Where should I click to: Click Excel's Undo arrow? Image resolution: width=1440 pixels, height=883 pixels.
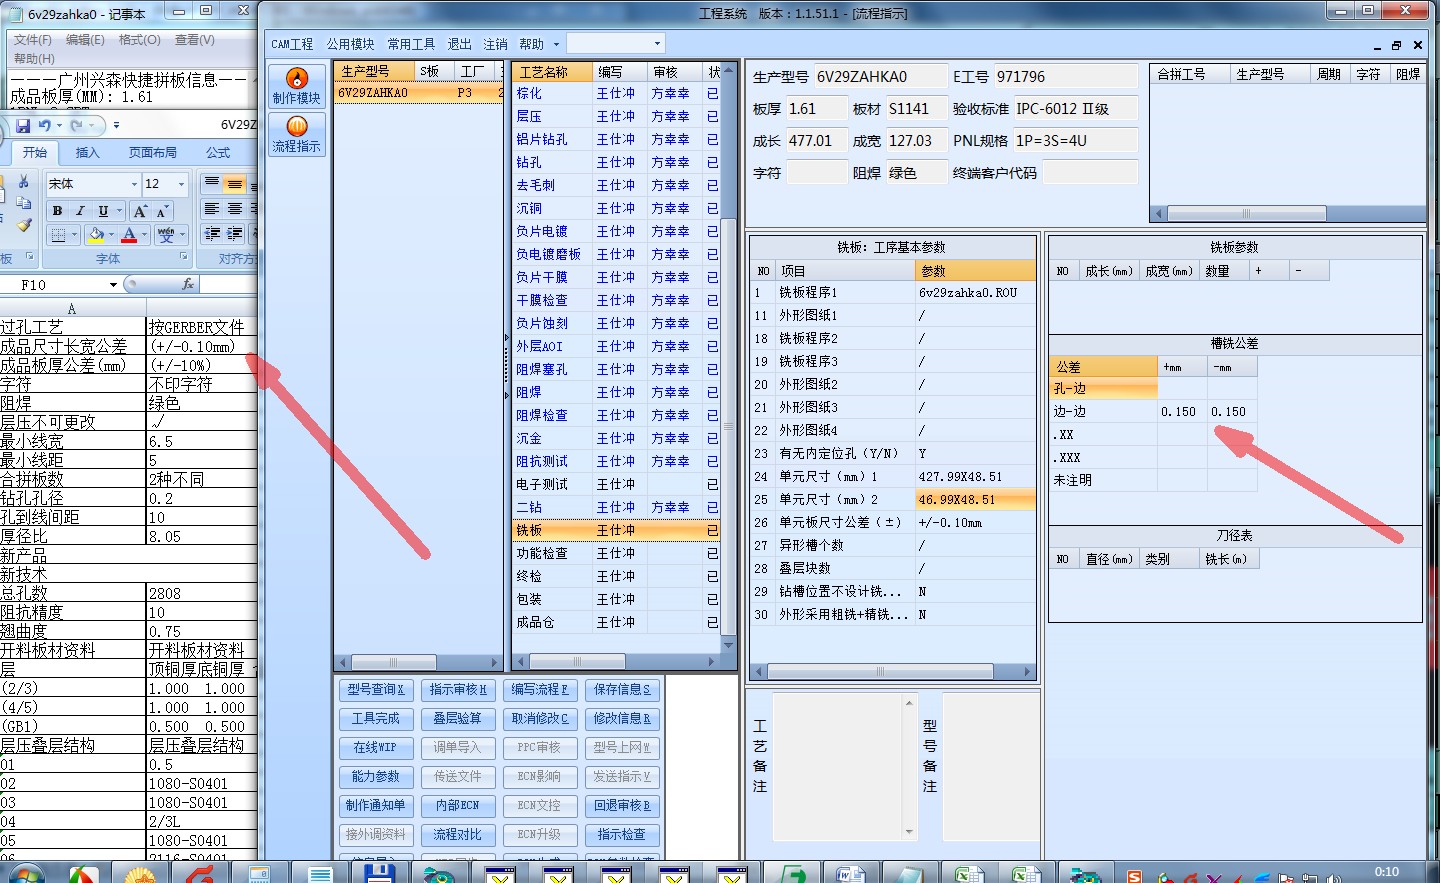pyautogui.click(x=45, y=126)
